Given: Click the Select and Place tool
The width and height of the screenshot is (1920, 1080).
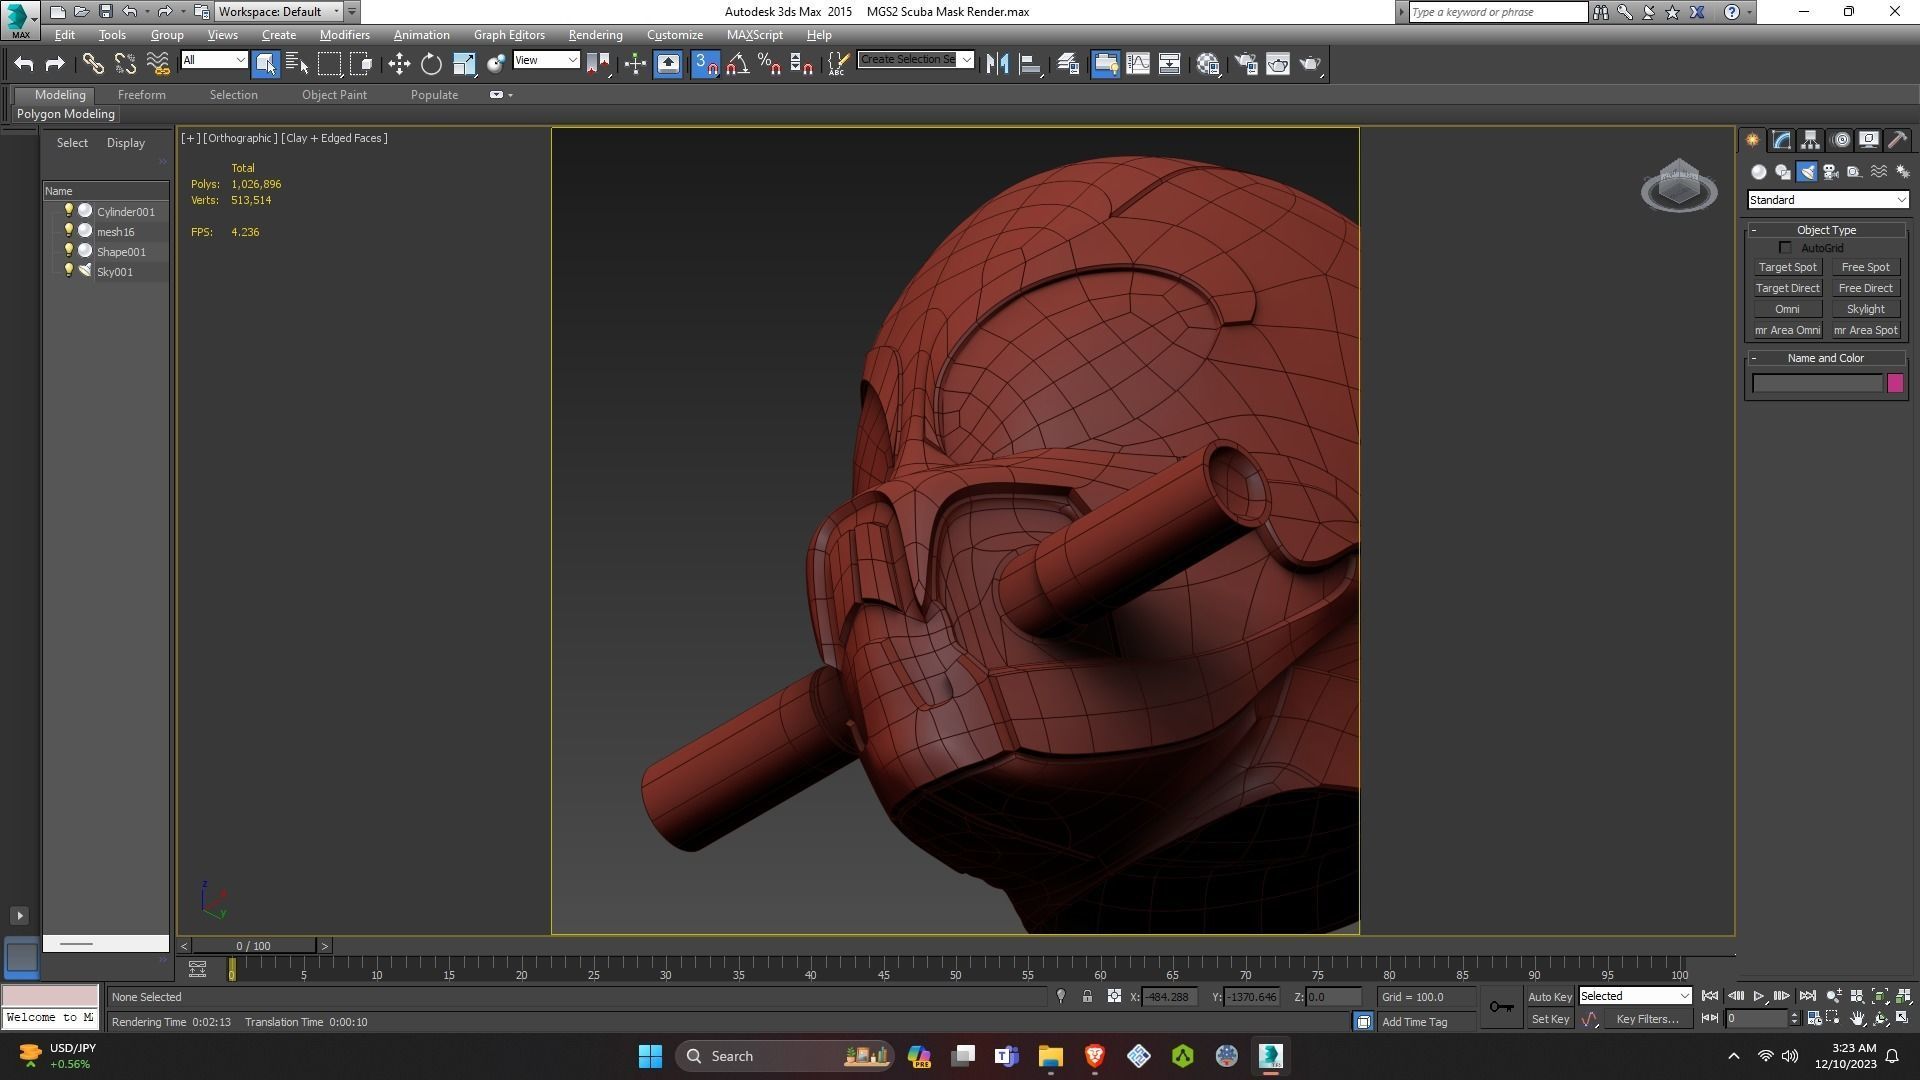Looking at the screenshot, I should pyautogui.click(x=496, y=64).
